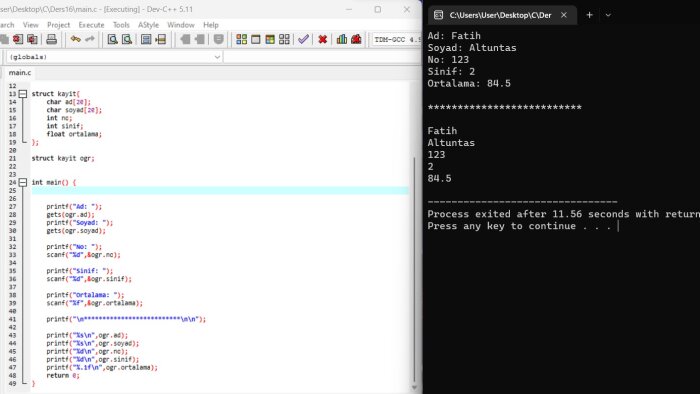Click line number 41 in the gutter
700x394 pixels.
pos(12,319)
